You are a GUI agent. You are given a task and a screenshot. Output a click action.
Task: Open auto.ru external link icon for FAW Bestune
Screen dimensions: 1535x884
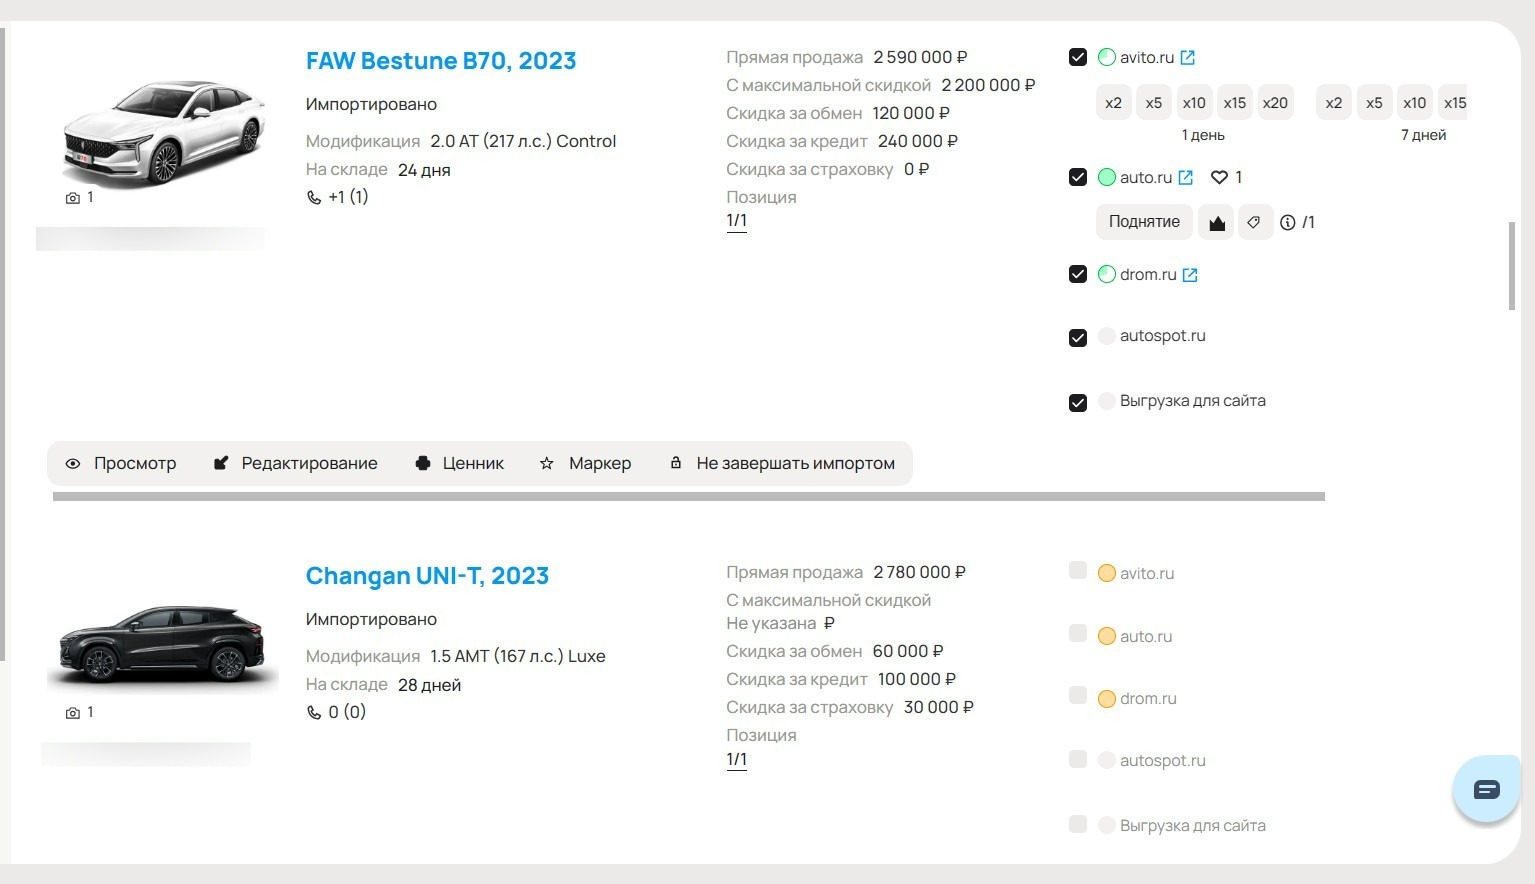1185,177
